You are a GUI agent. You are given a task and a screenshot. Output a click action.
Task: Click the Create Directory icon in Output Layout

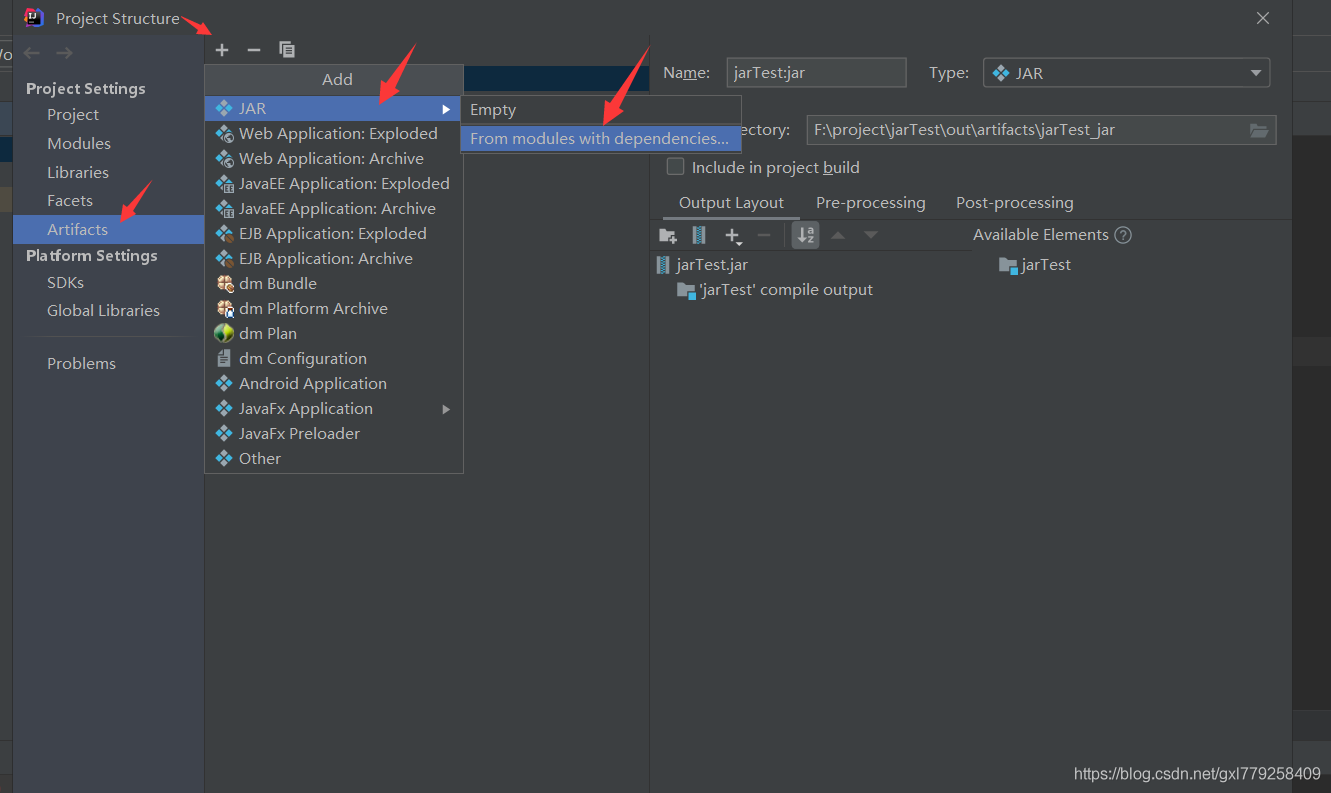tap(668, 235)
